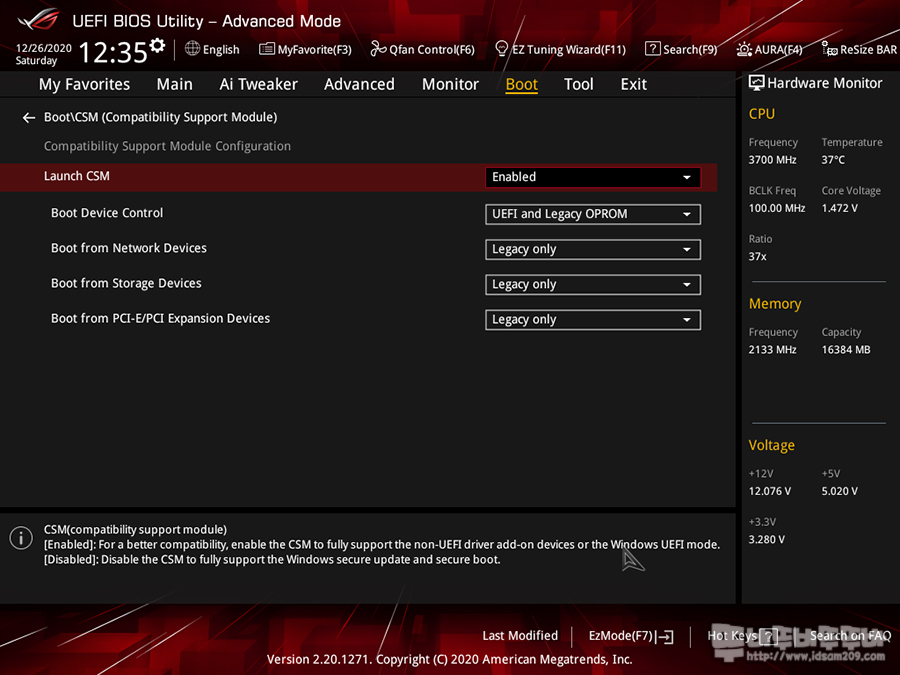Click Qfan Control(F6) label
900x675 pixels.
[x=432, y=50]
